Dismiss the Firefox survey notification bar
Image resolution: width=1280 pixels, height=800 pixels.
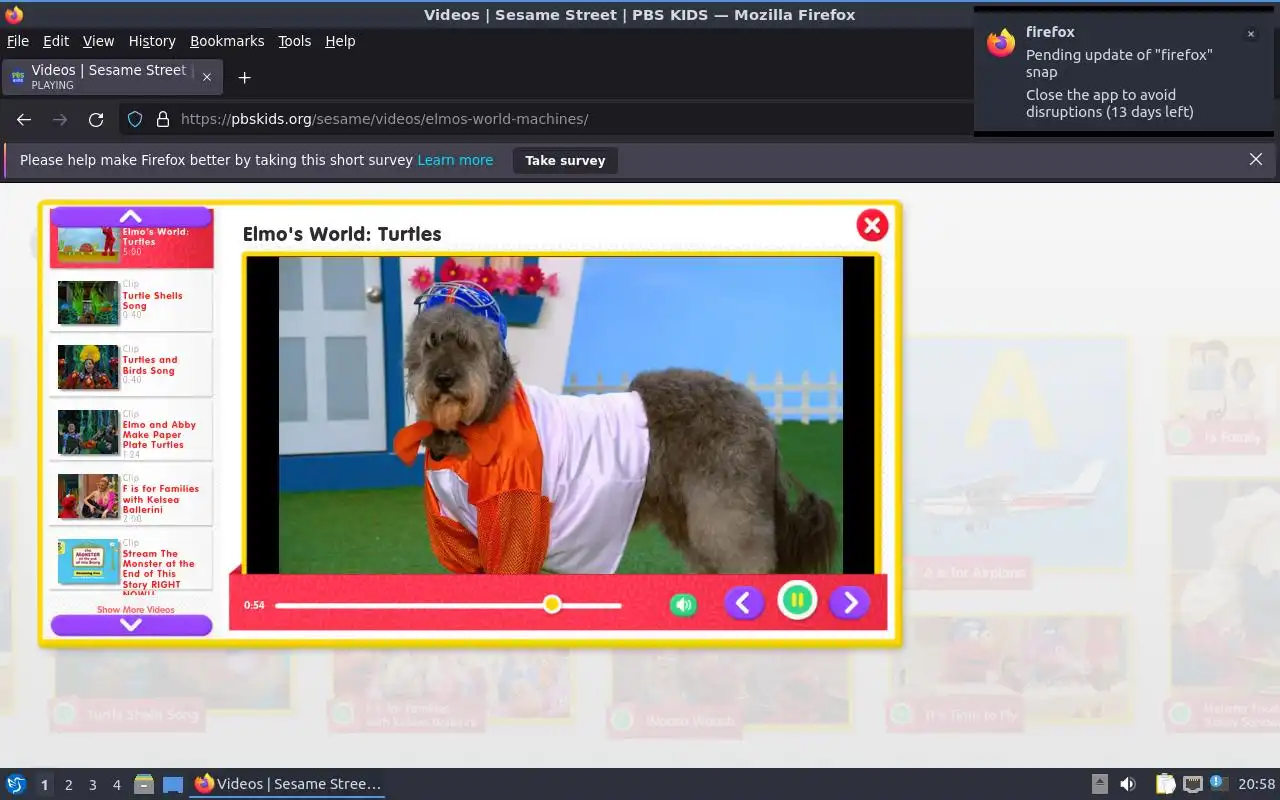[x=1256, y=159]
